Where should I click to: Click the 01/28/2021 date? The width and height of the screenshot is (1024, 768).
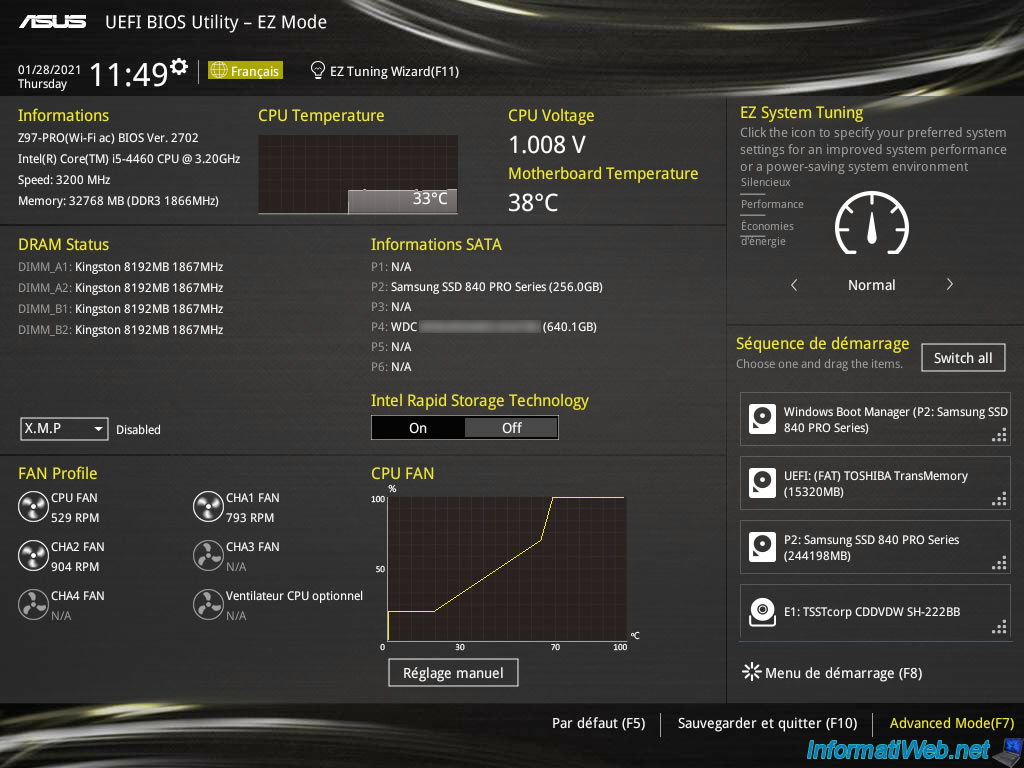pos(50,69)
